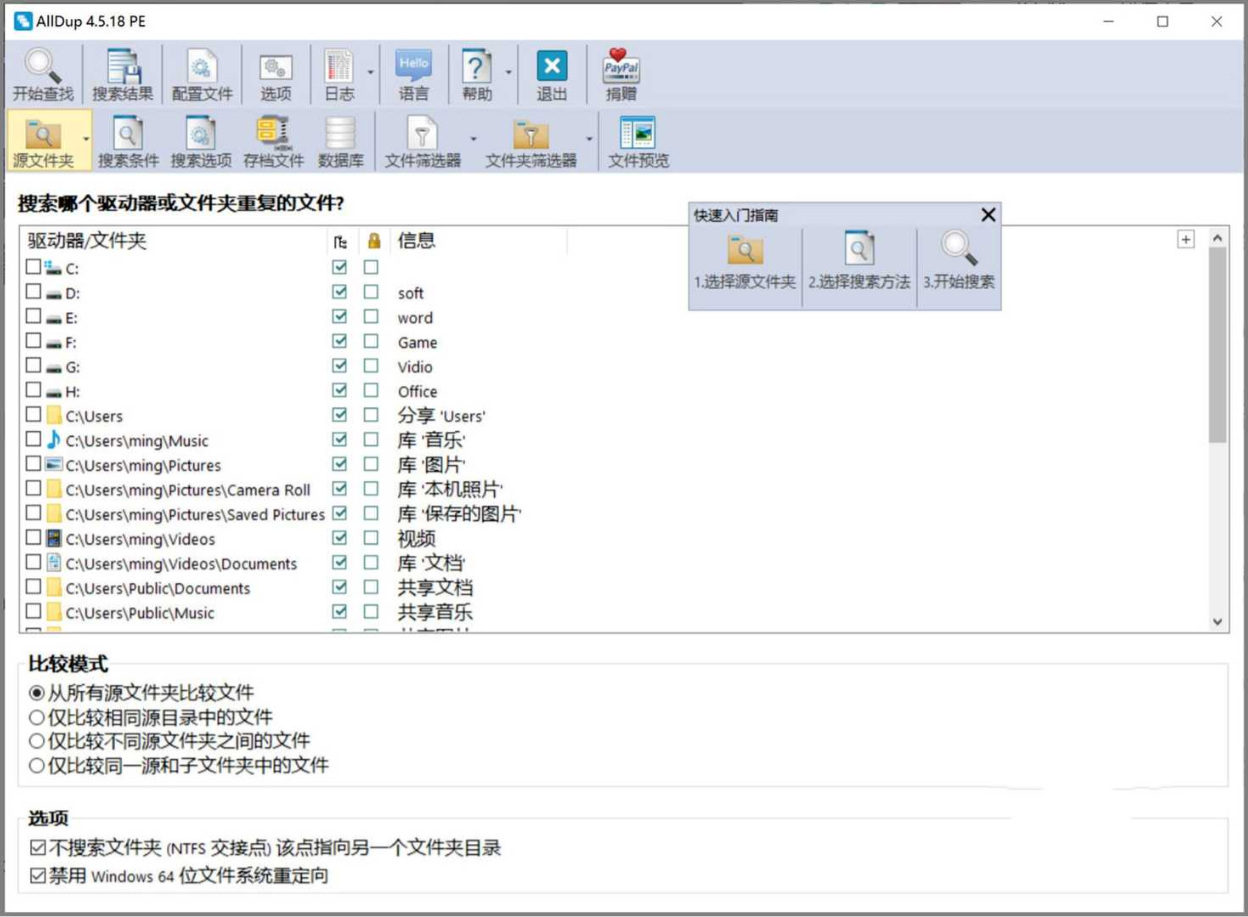Open the 配置文件 toolbar button
This screenshot has height=917, width=1248.
click(201, 75)
